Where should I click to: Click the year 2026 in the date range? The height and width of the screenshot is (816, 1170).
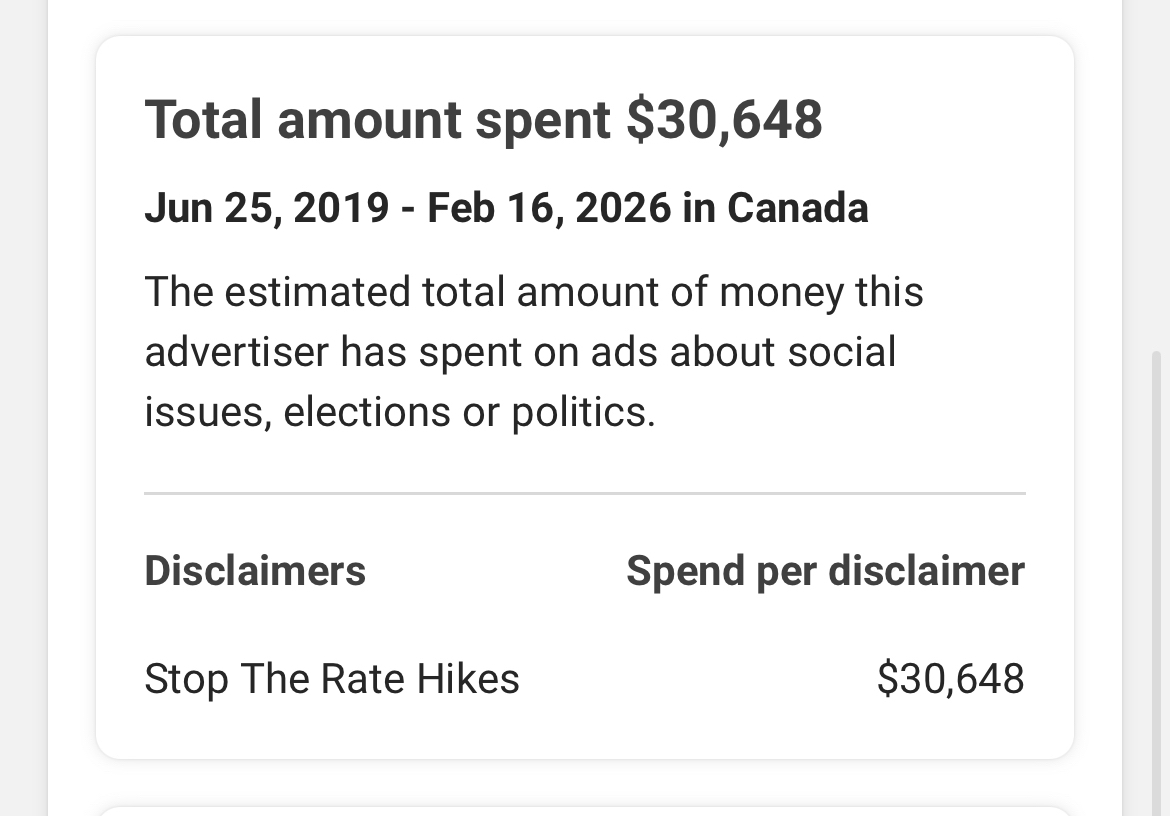click(x=623, y=208)
